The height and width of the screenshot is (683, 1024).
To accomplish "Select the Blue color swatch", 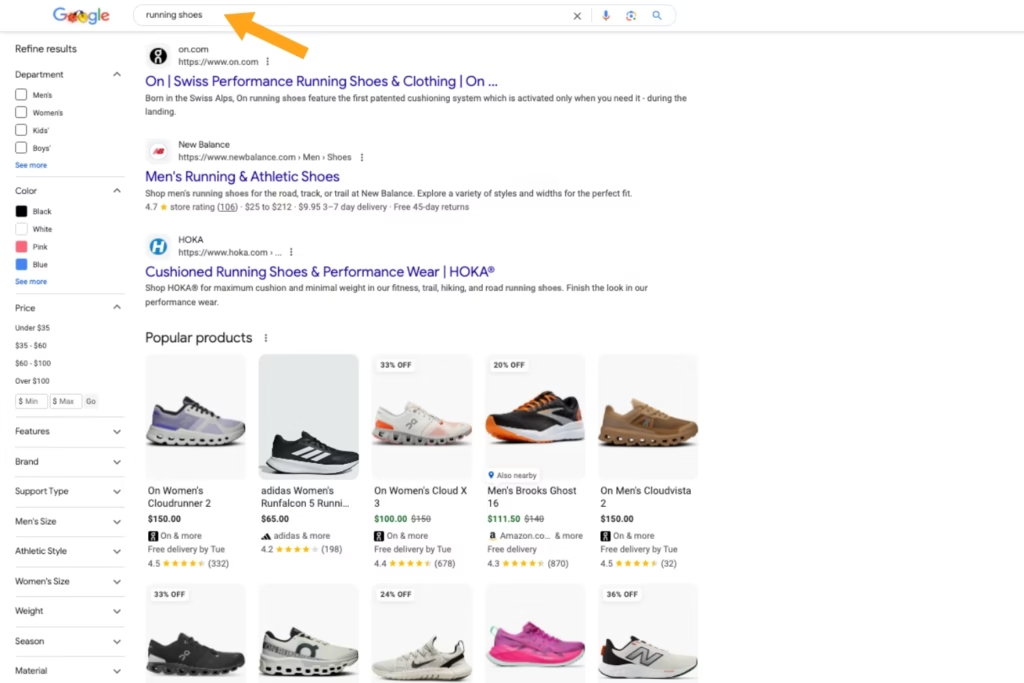I will [x=21, y=264].
